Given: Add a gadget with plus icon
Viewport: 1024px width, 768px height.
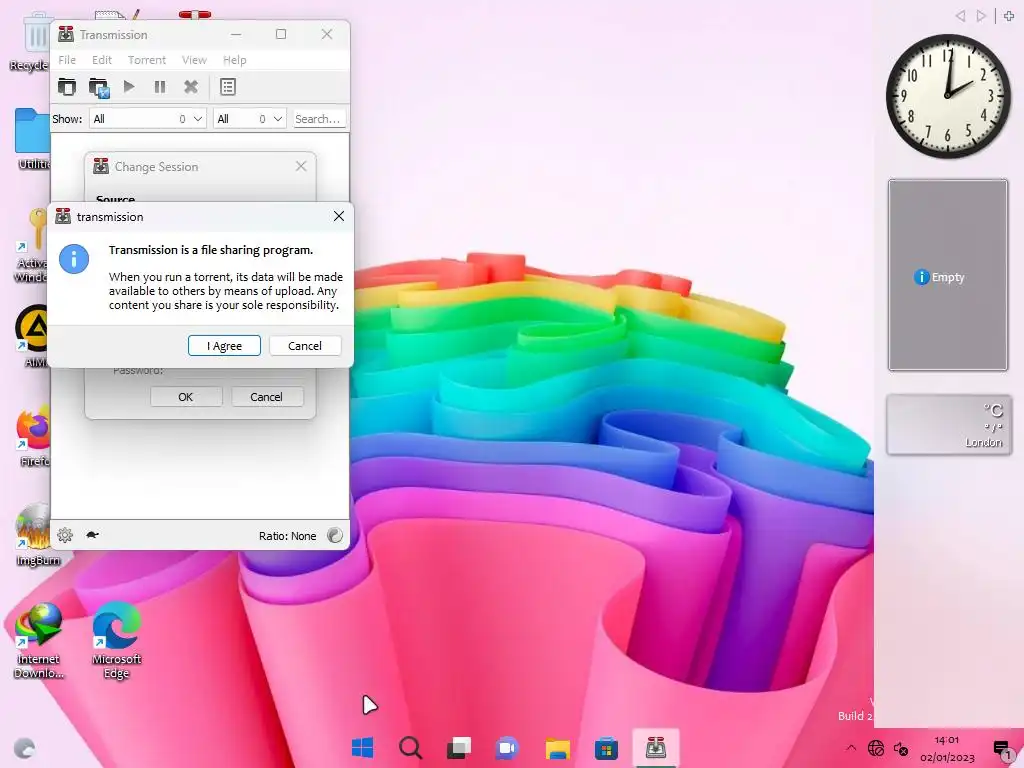Looking at the screenshot, I should (1008, 16).
